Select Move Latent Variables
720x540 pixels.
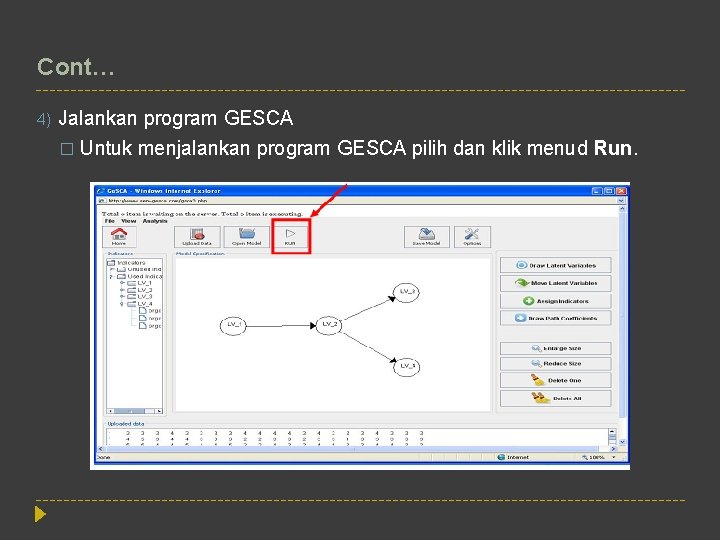556,283
